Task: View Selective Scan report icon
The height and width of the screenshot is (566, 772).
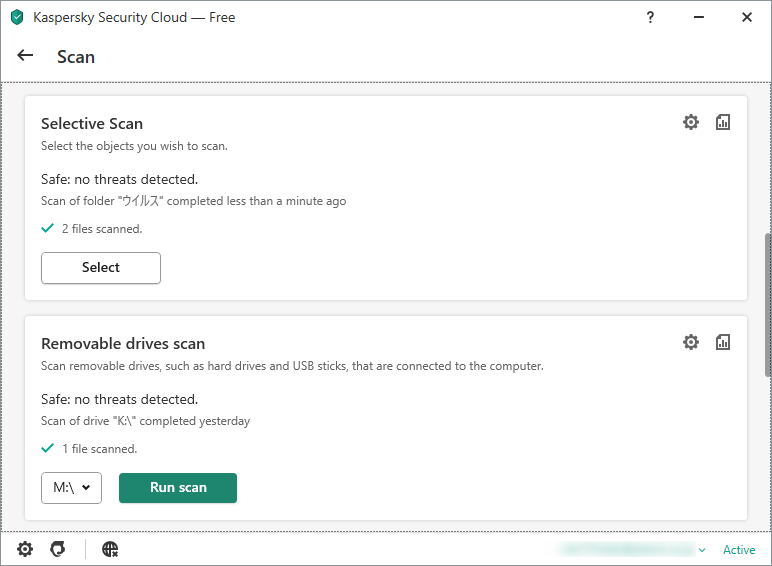Action: click(722, 122)
